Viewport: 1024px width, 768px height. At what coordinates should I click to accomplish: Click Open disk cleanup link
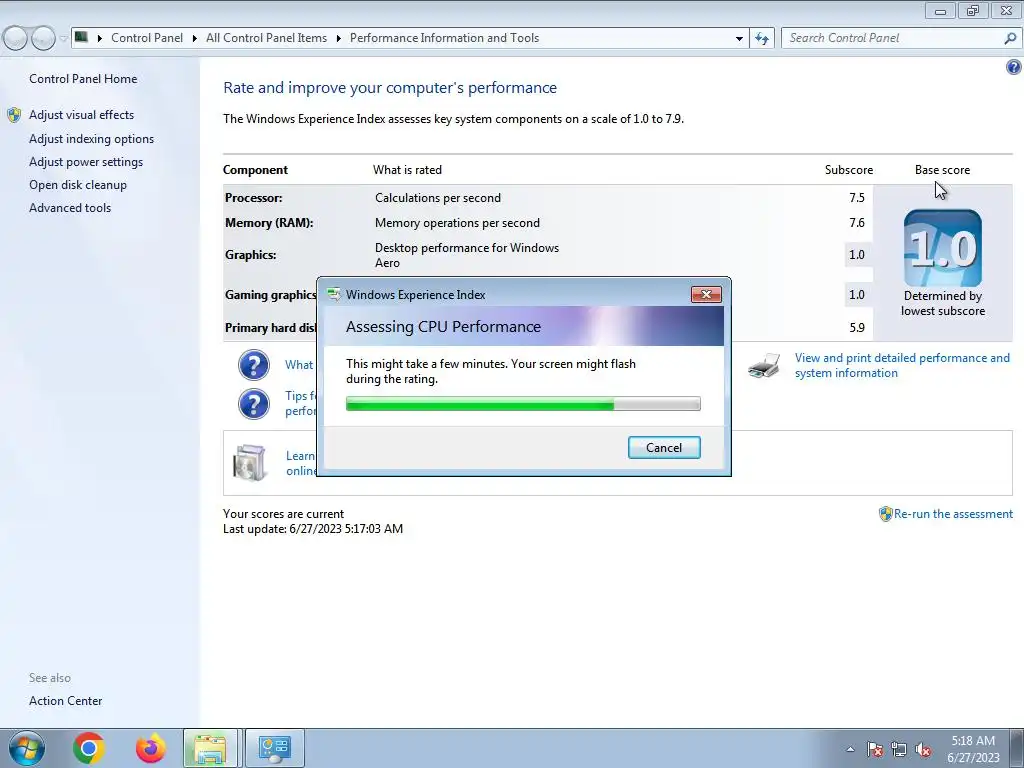tap(78, 185)
